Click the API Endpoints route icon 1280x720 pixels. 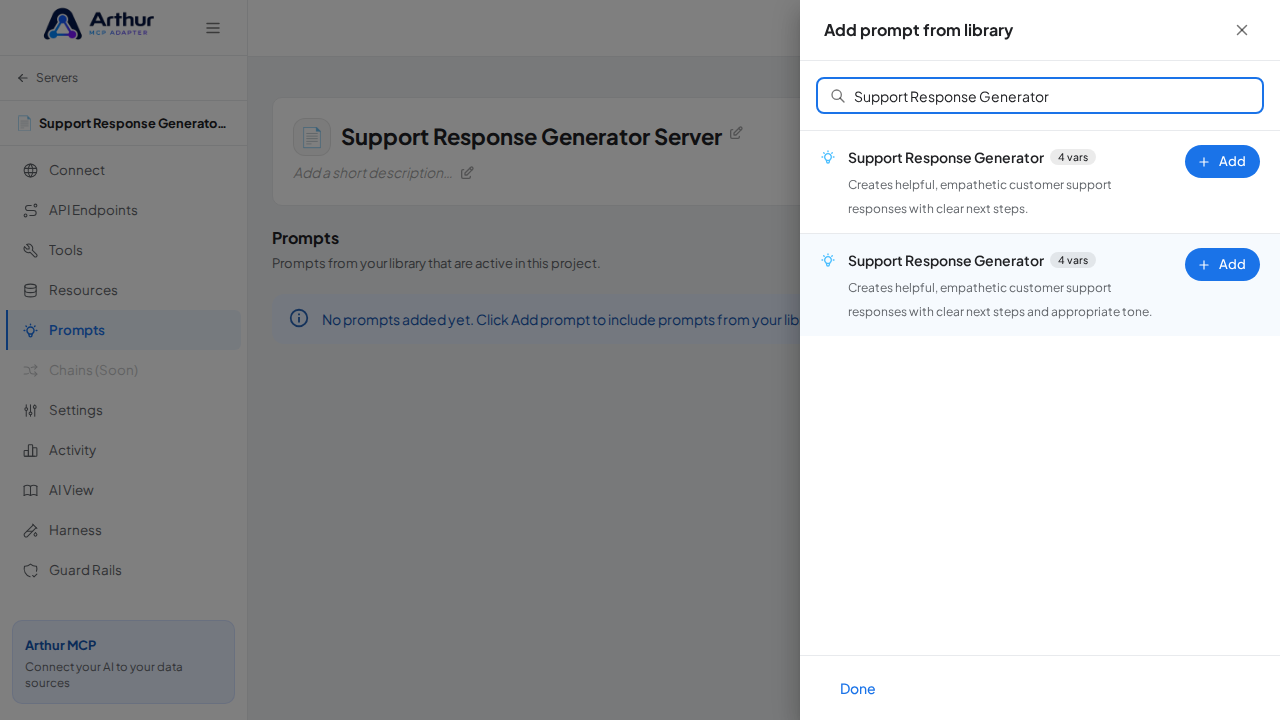tap(31, 210)
